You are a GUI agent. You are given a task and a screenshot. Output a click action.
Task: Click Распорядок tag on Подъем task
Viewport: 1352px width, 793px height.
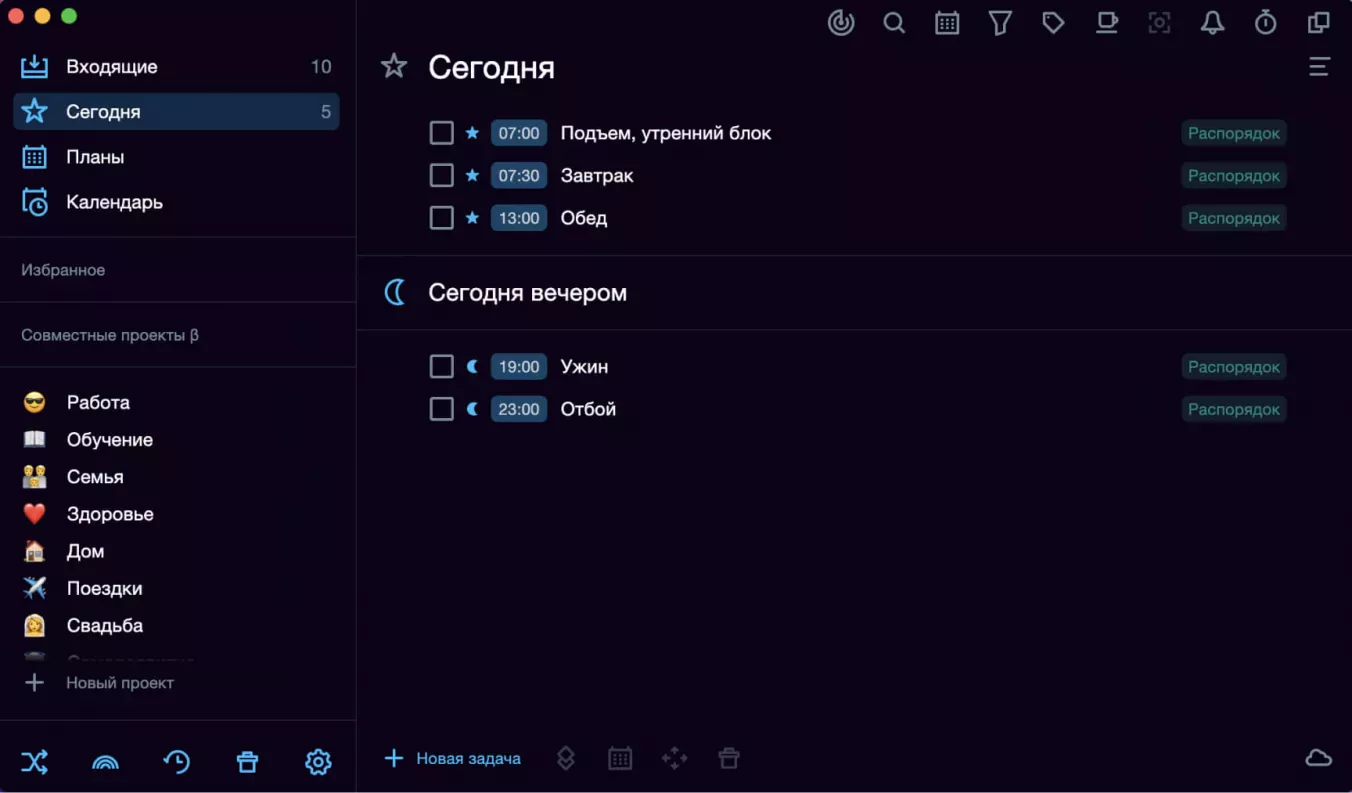pyautogui.click(x=1234, y=133)
